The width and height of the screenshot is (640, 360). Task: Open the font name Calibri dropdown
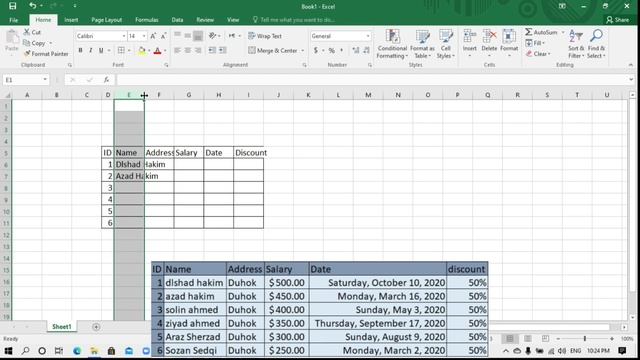coord(124,36)
